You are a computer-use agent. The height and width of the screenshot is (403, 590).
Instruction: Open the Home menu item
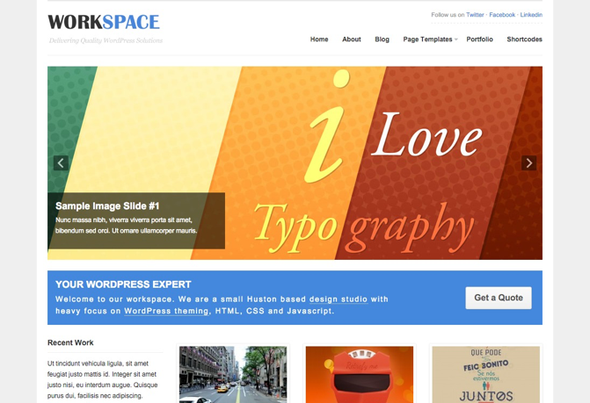click(319, 39)
